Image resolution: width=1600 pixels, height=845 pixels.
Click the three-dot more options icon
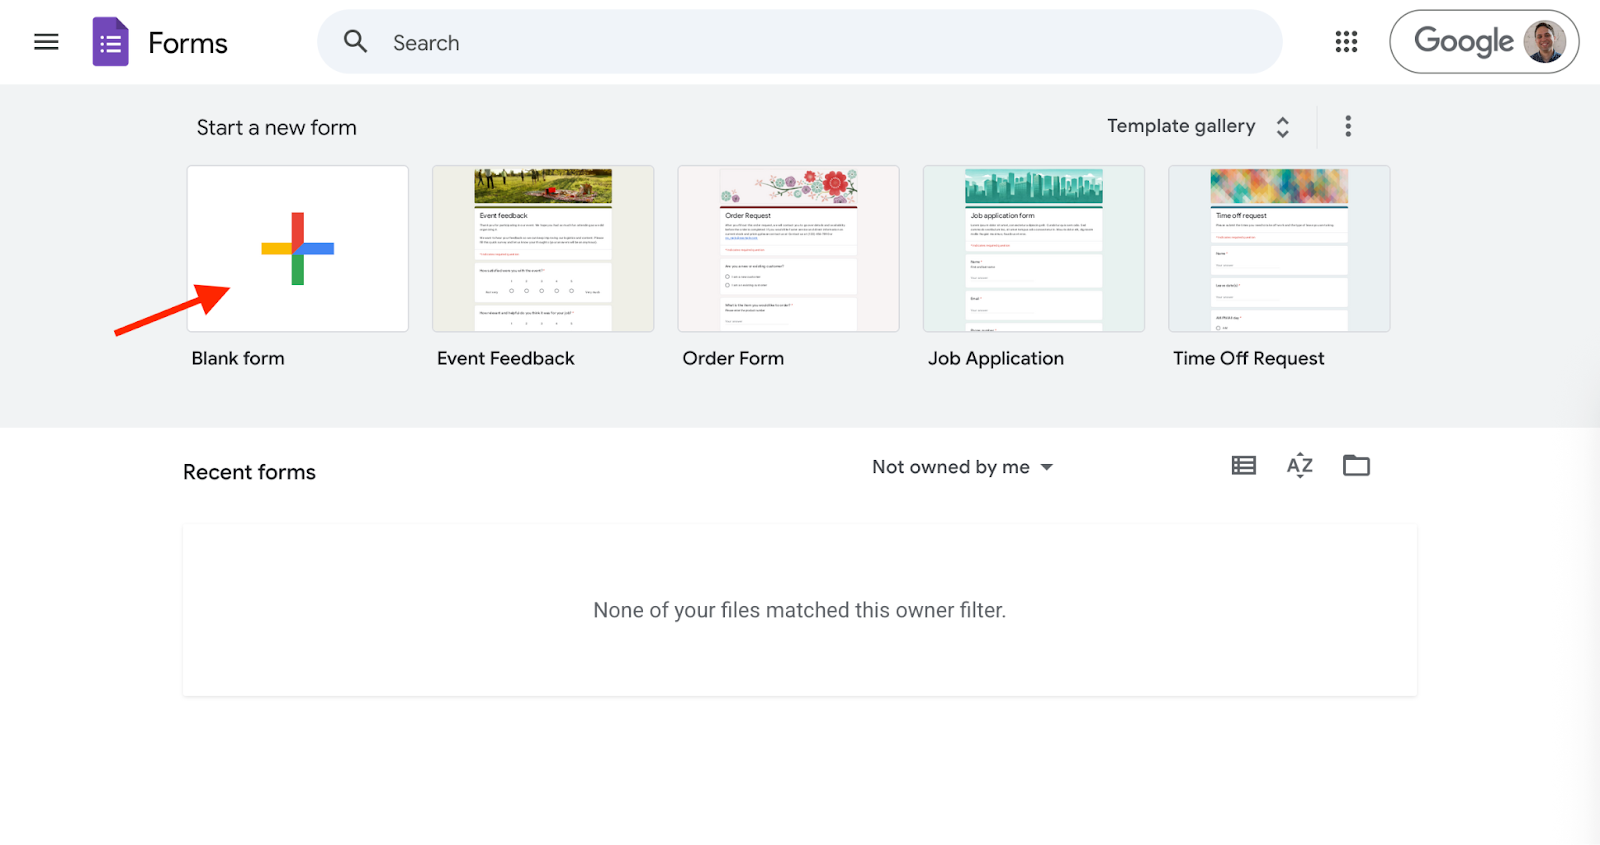tap(1348, 126)
